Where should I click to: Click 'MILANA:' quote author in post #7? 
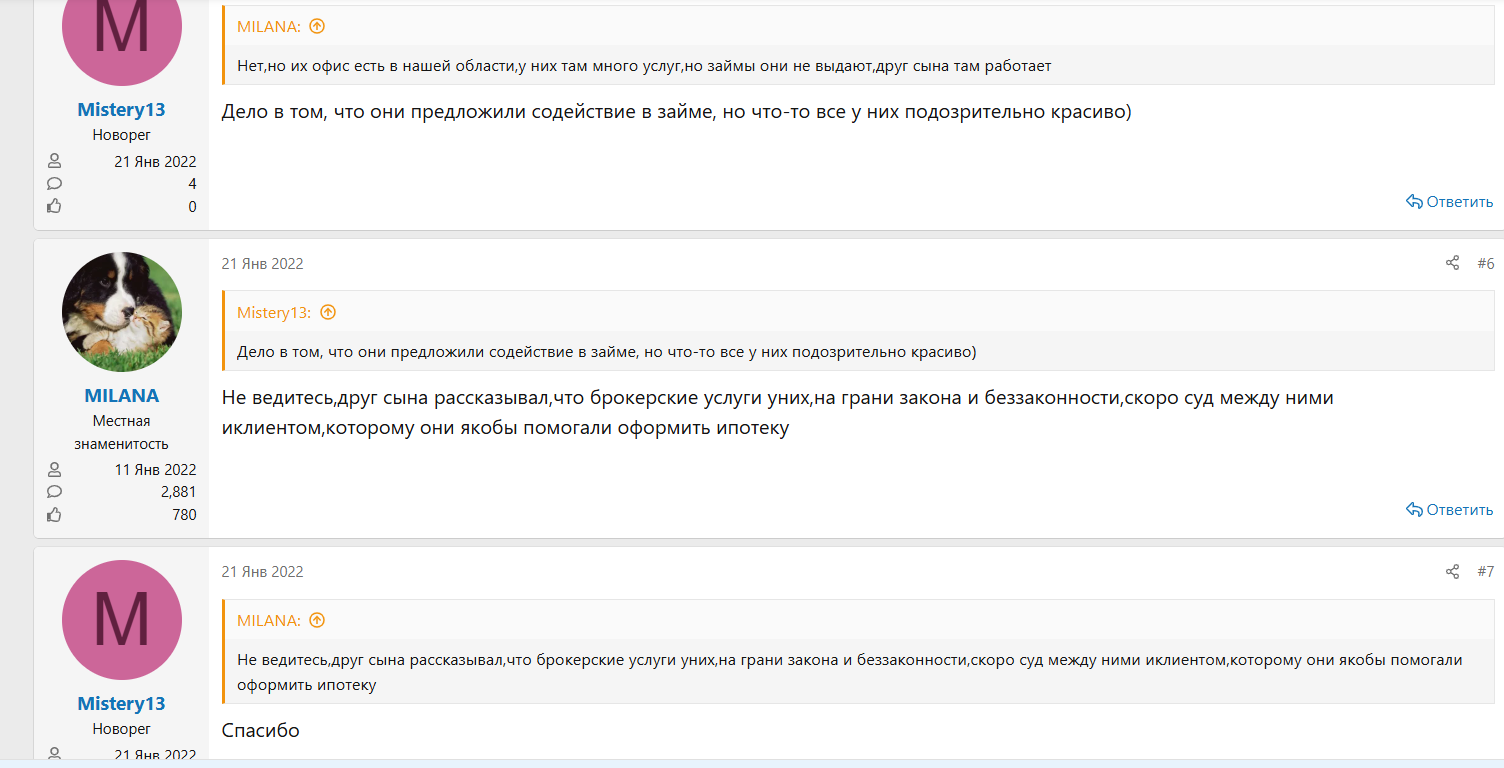268,621
